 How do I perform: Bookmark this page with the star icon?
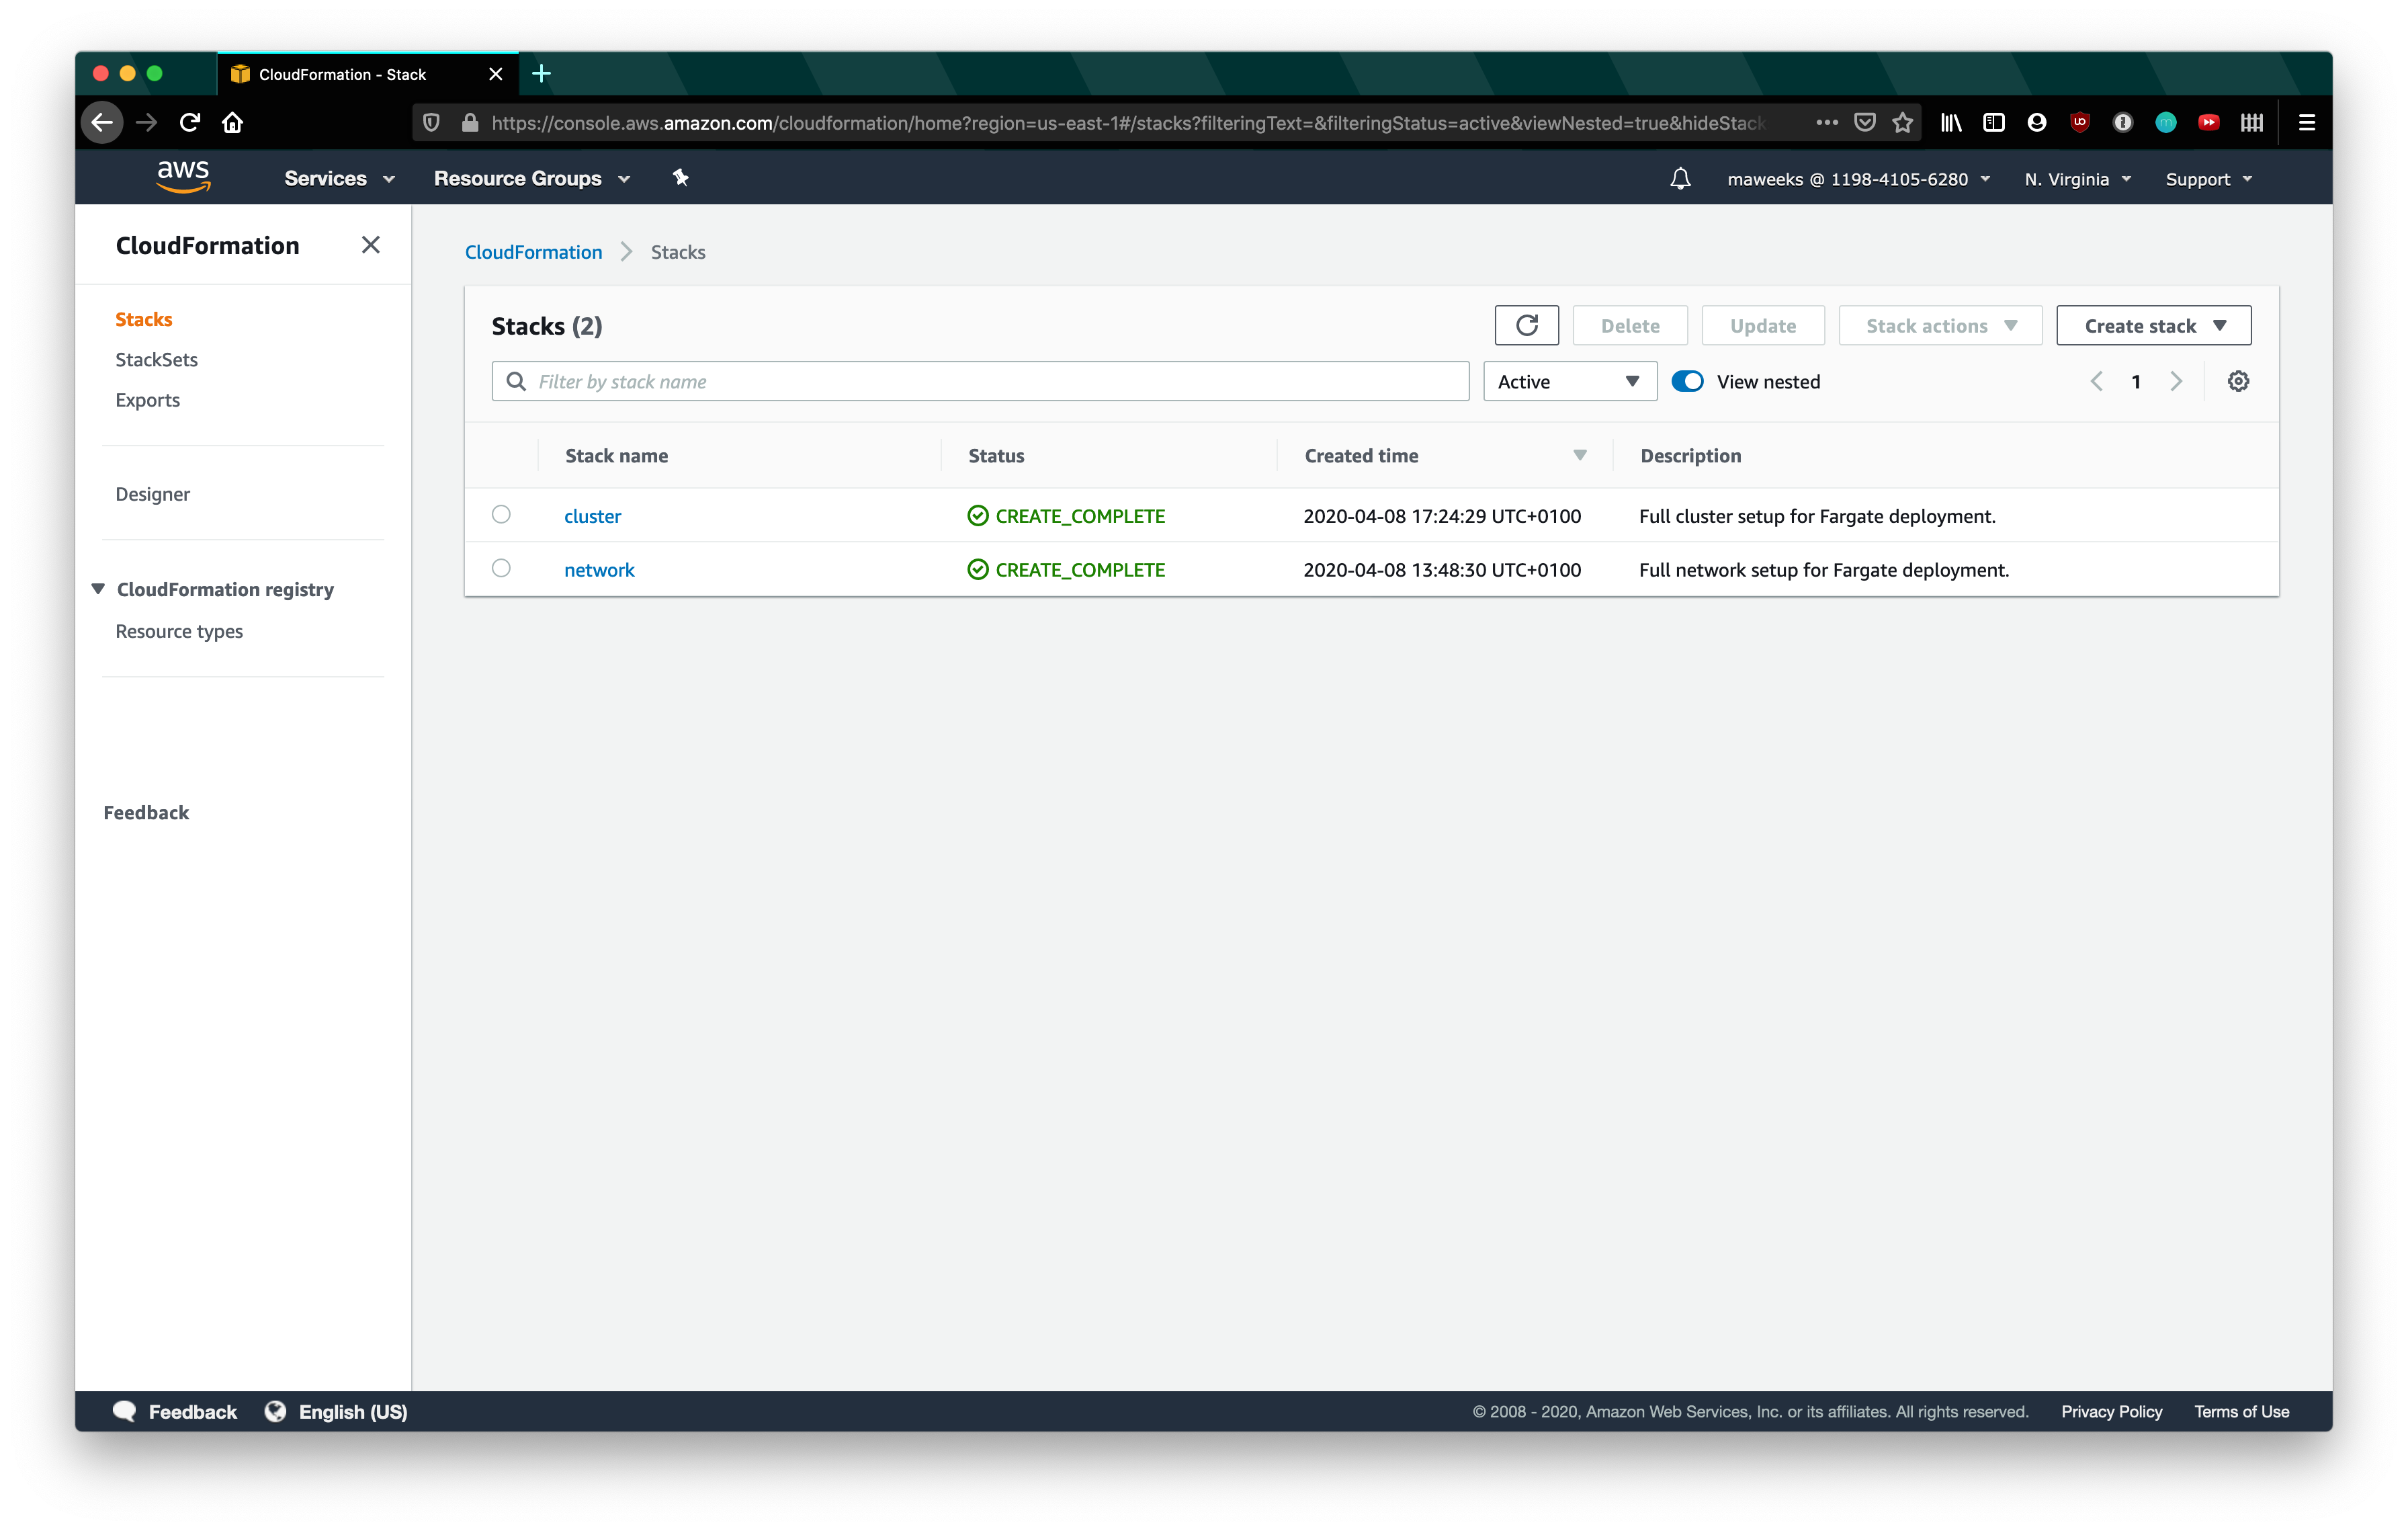point(1902,122)
